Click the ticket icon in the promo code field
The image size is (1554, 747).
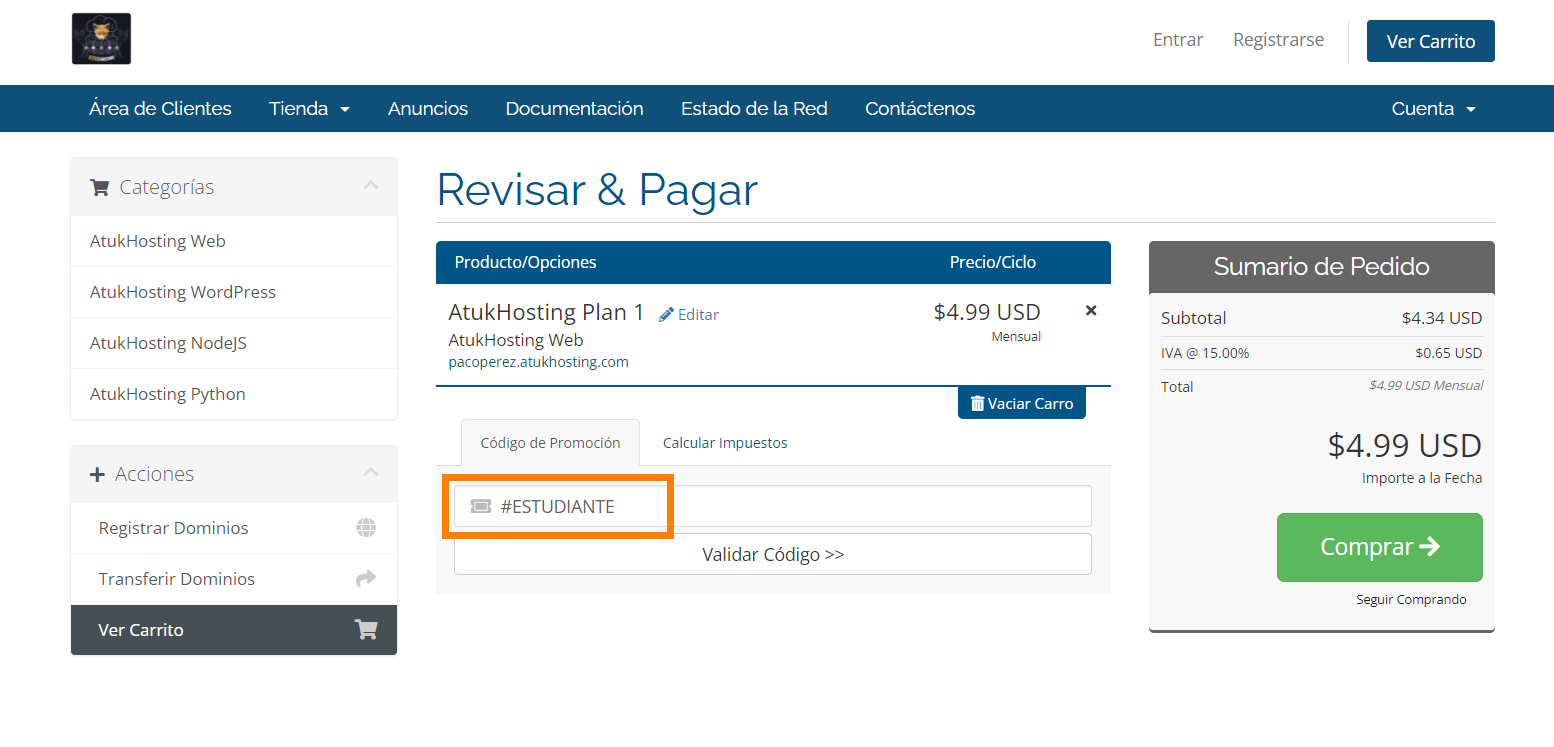pyautogui.click(x=481, y=507)
